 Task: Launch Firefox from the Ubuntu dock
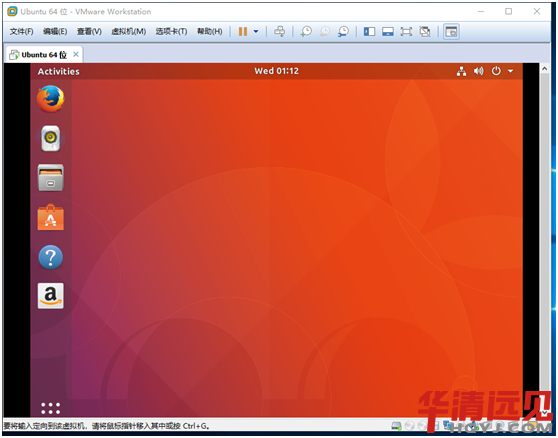coord(51,99)
